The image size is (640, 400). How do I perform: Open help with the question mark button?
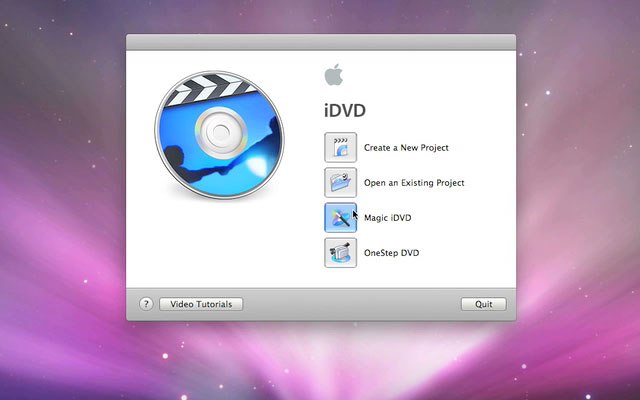(146, 304)
